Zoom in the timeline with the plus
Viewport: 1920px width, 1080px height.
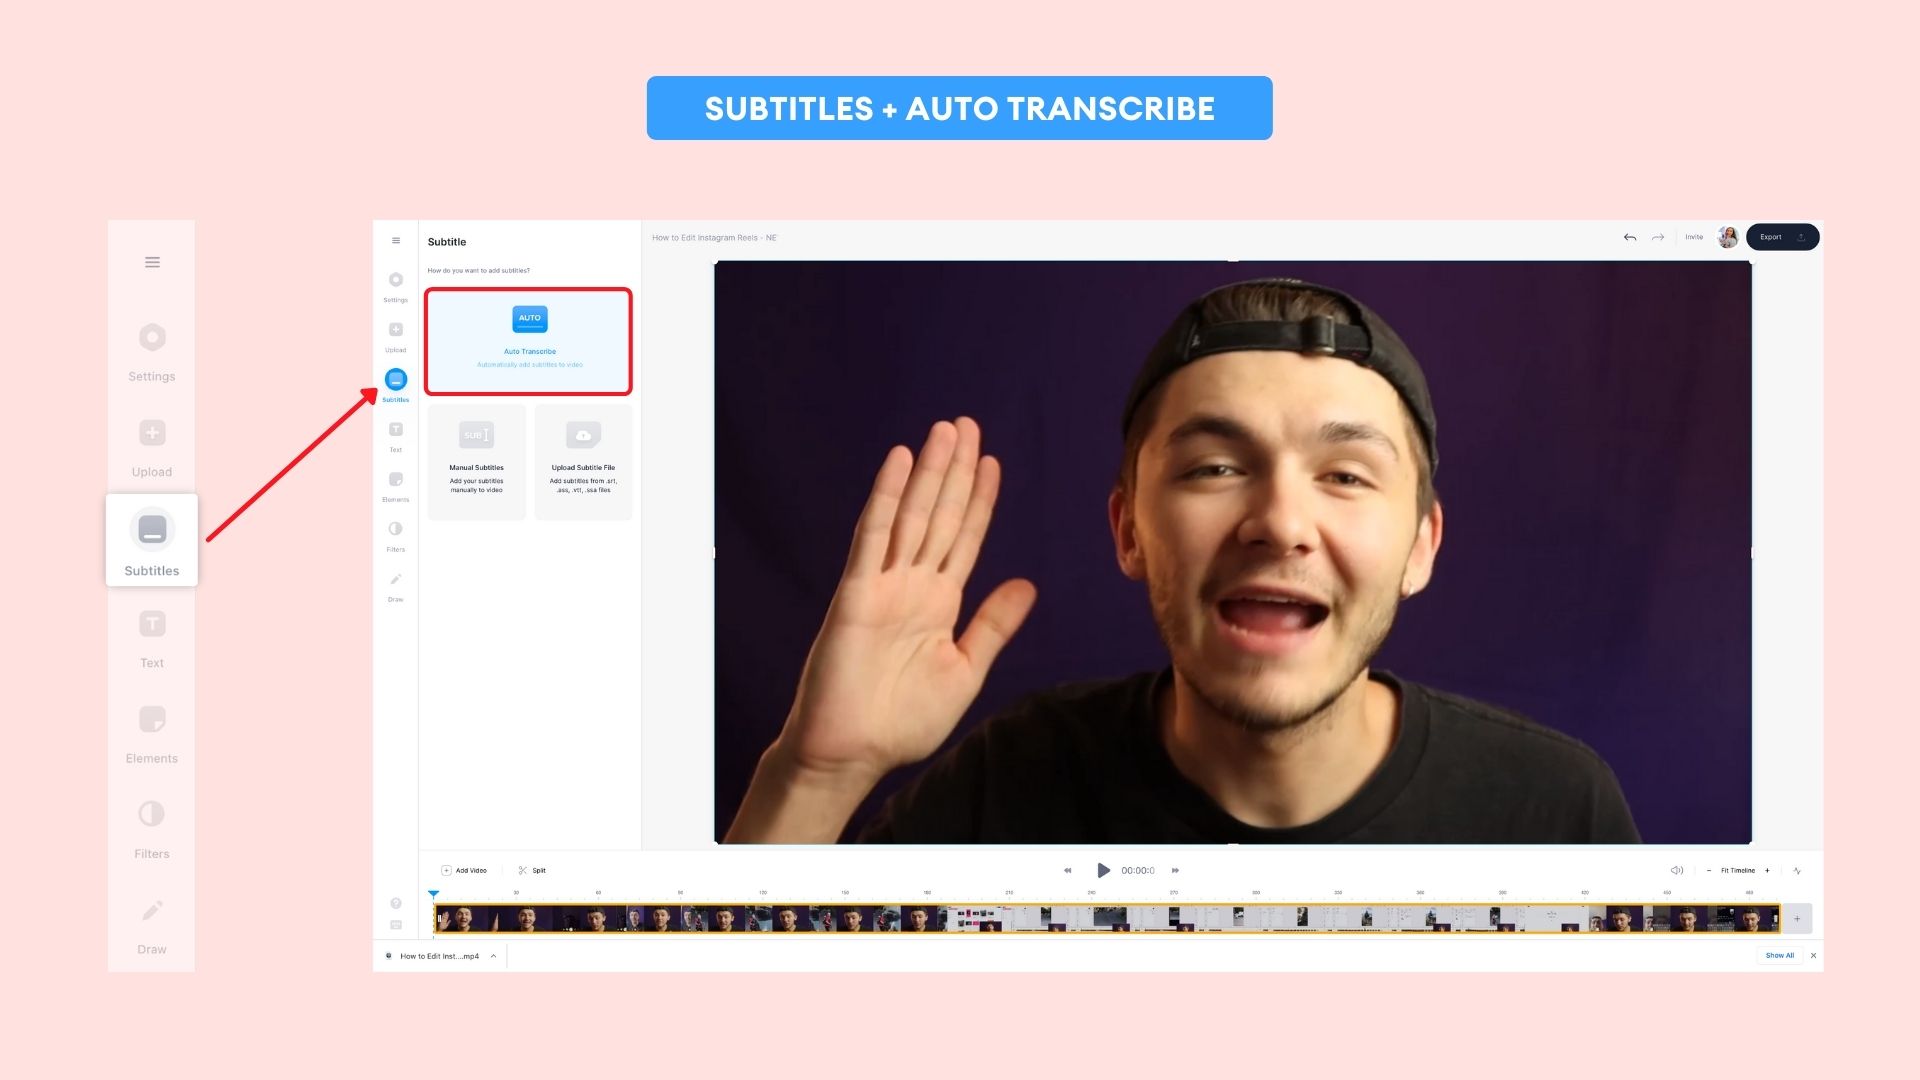tap(1767, 870)
